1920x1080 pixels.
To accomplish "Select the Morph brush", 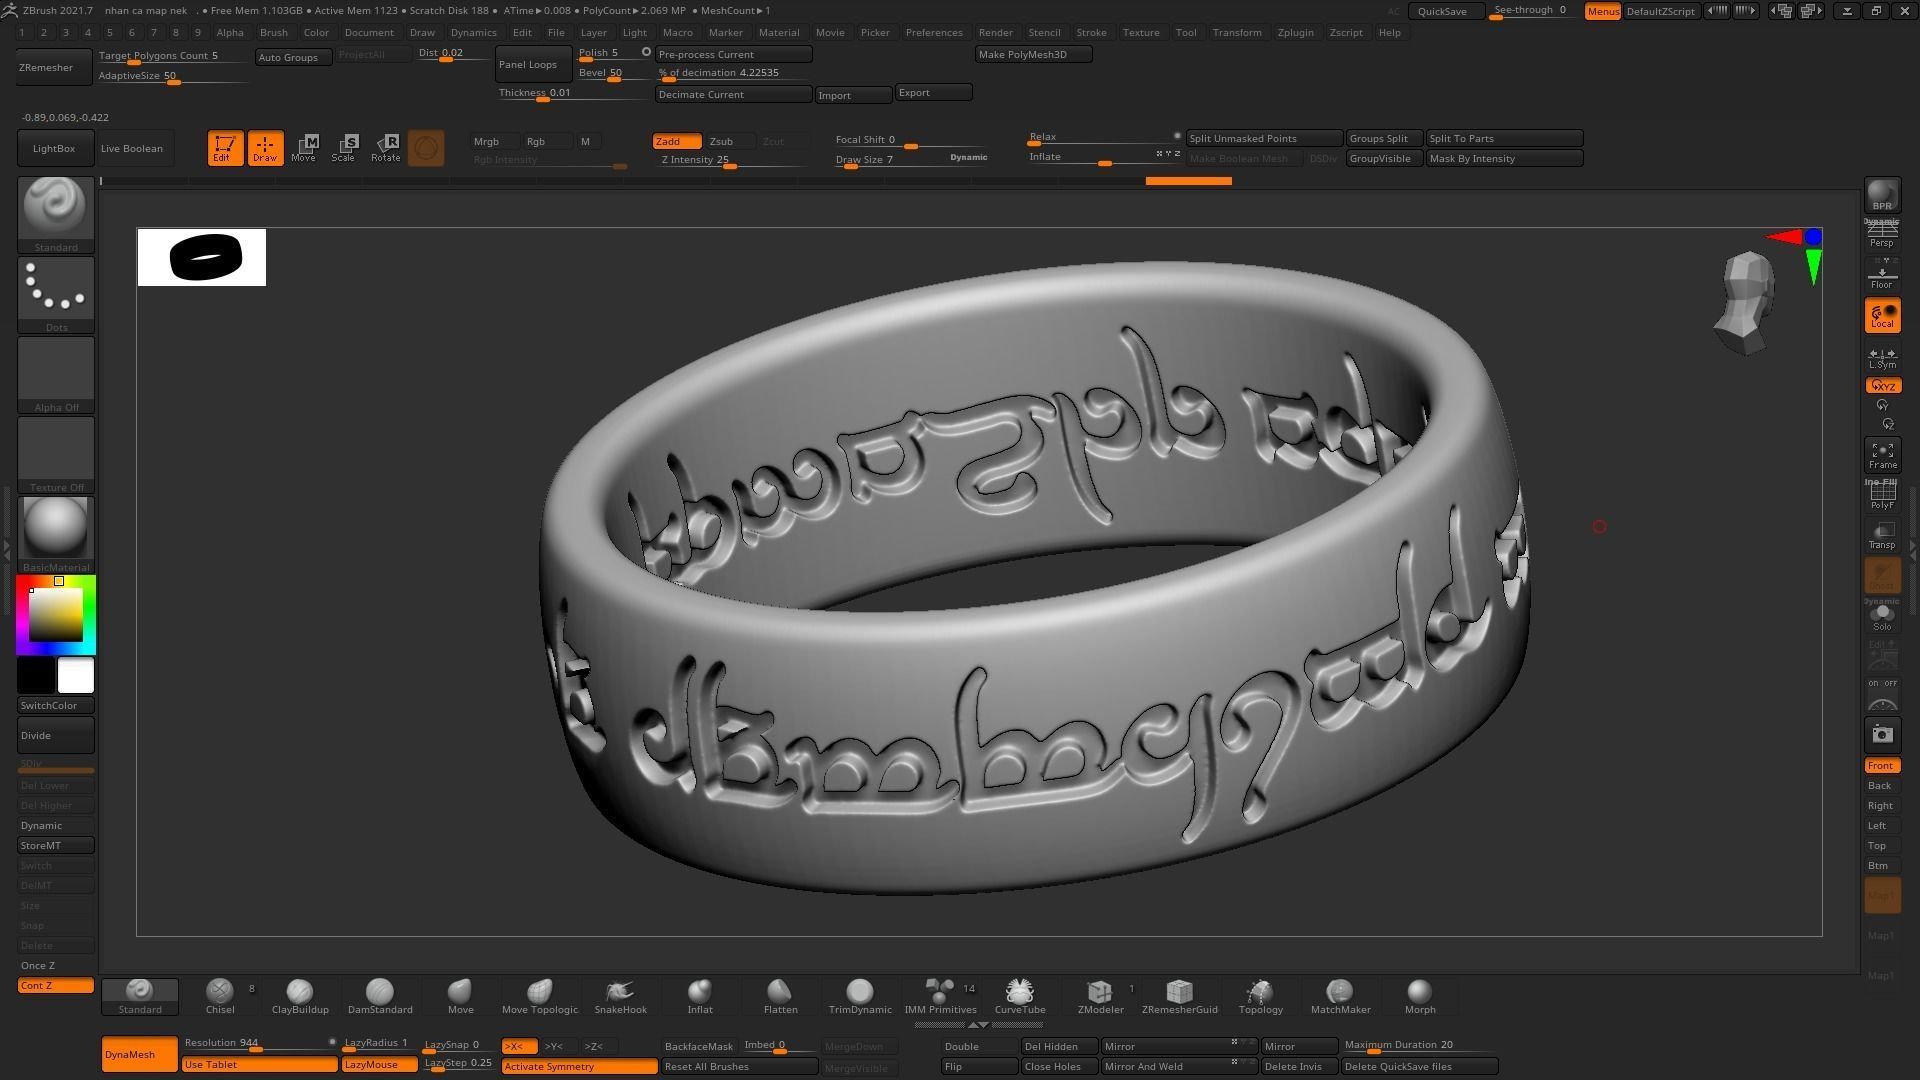I will 1420,996.
